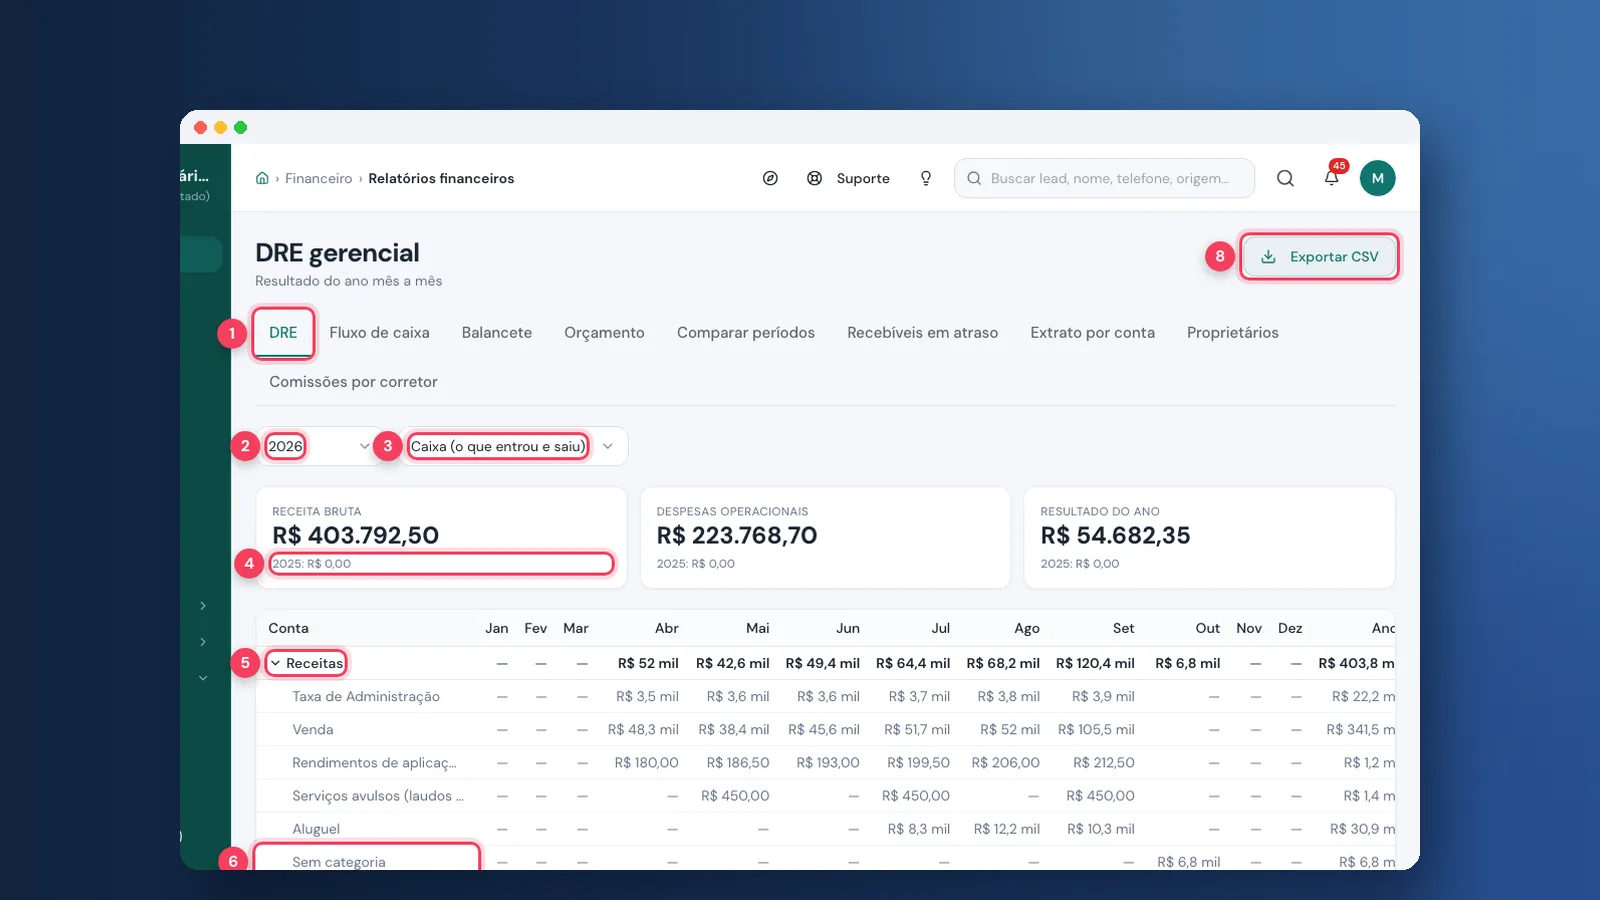Open the 2026 year dropdown
1600x900 pixels.
pos(318,446)
